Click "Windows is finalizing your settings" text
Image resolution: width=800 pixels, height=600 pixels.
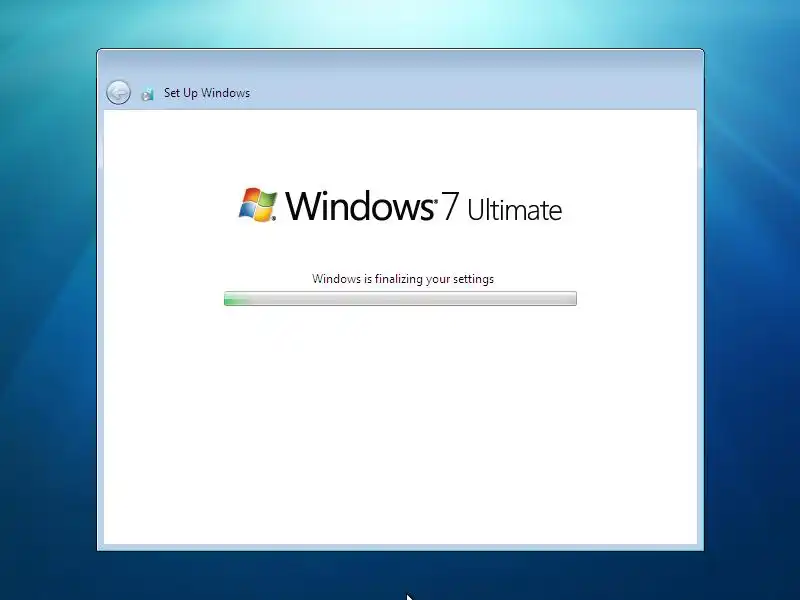(403, 279)
